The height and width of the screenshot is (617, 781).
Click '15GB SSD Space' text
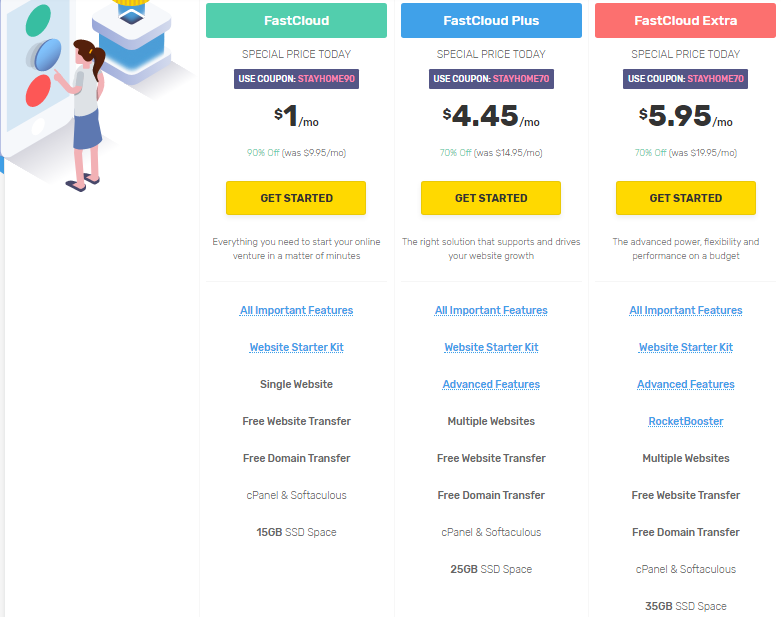[x=296, y=532]
